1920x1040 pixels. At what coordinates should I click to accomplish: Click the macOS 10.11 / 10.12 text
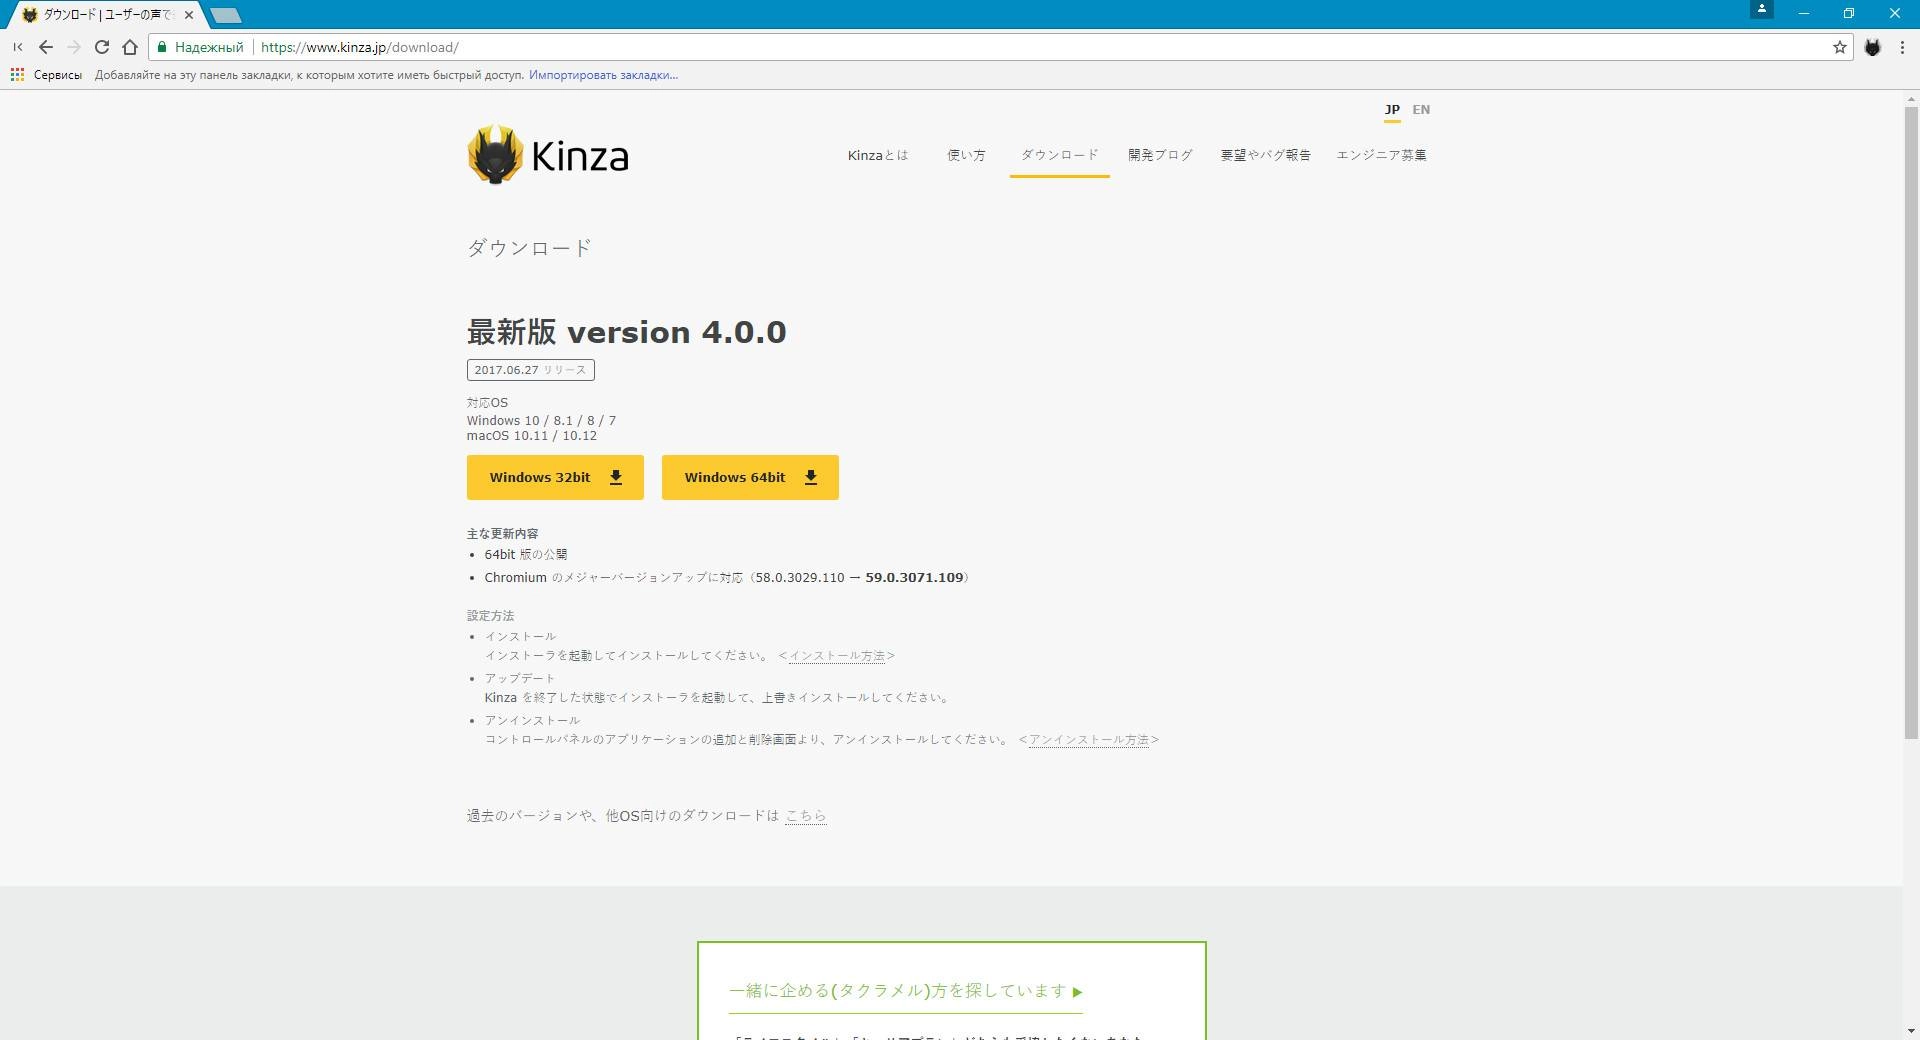click(x=531, y=436)
